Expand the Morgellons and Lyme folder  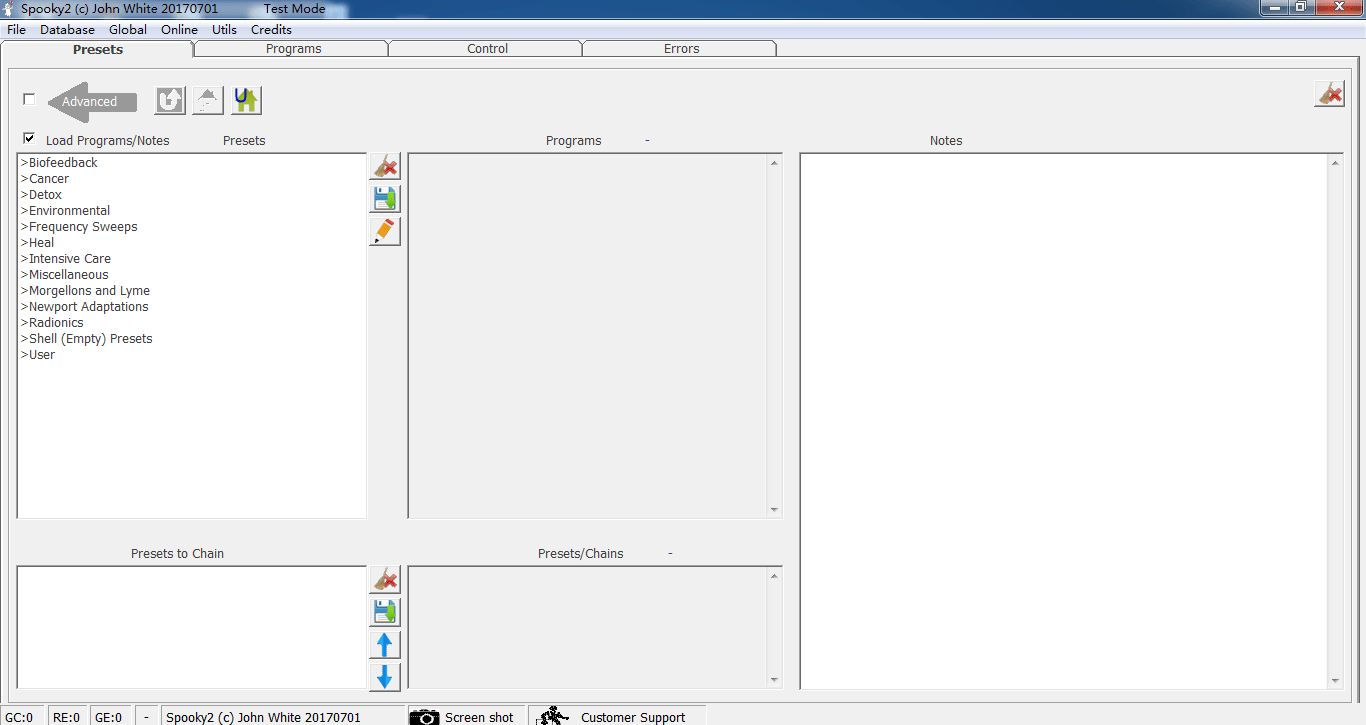[88, 291]
